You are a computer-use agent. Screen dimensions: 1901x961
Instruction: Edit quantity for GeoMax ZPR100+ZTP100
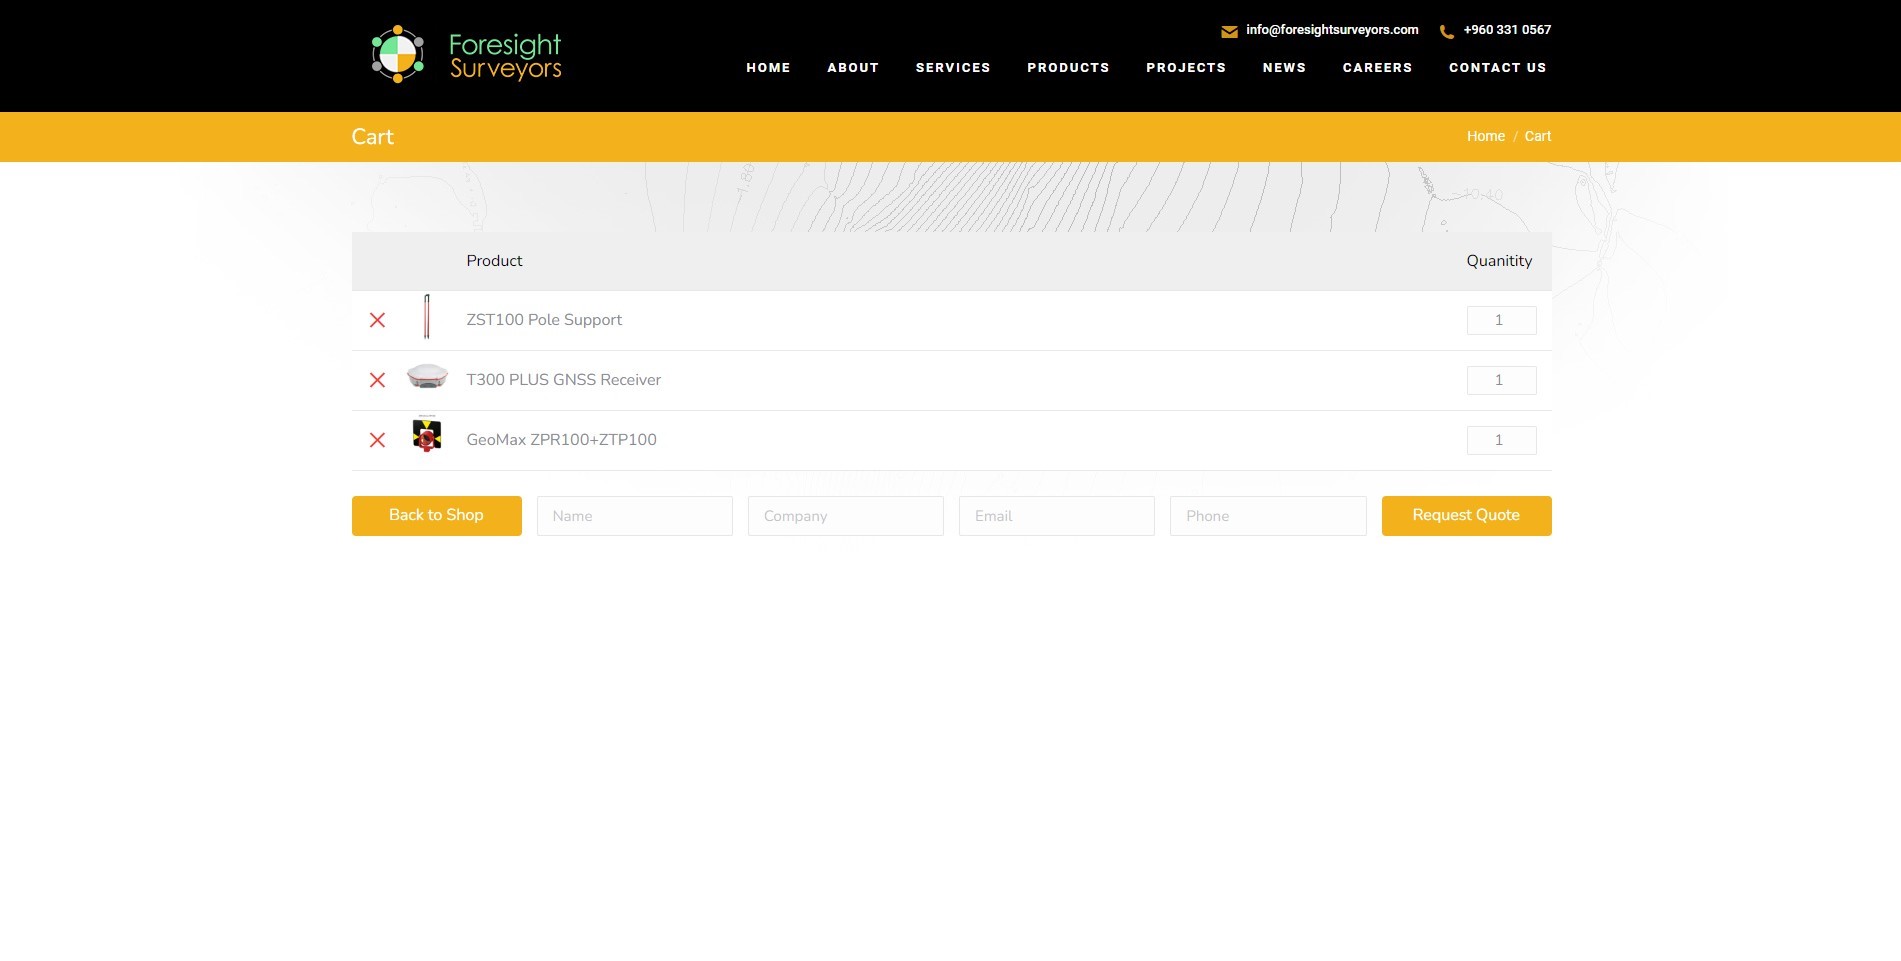1501,440
